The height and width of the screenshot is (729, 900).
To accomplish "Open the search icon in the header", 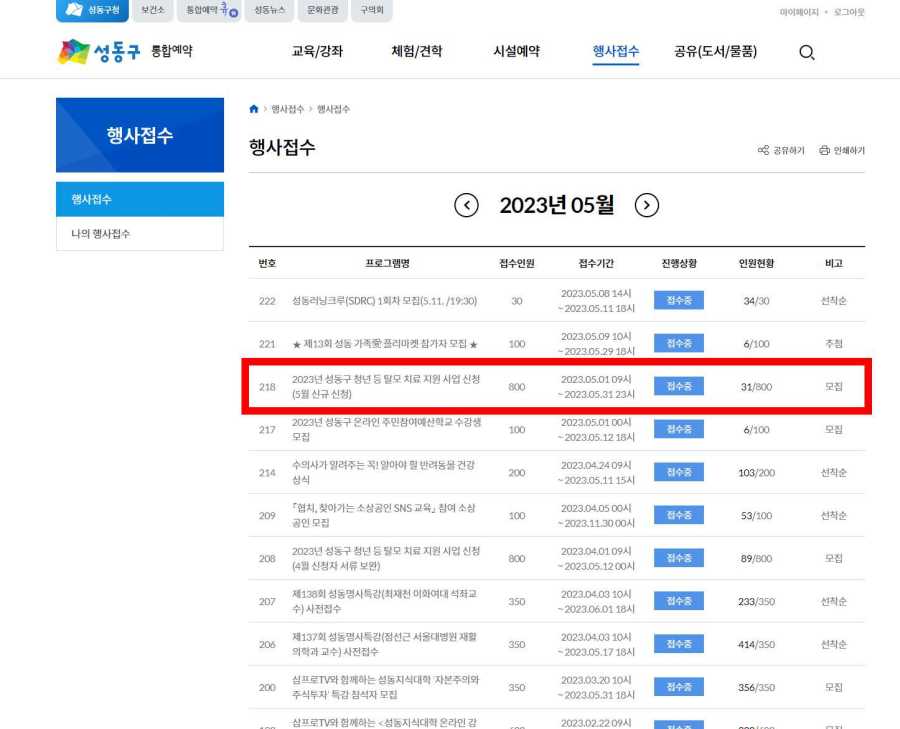I will 806,51.
